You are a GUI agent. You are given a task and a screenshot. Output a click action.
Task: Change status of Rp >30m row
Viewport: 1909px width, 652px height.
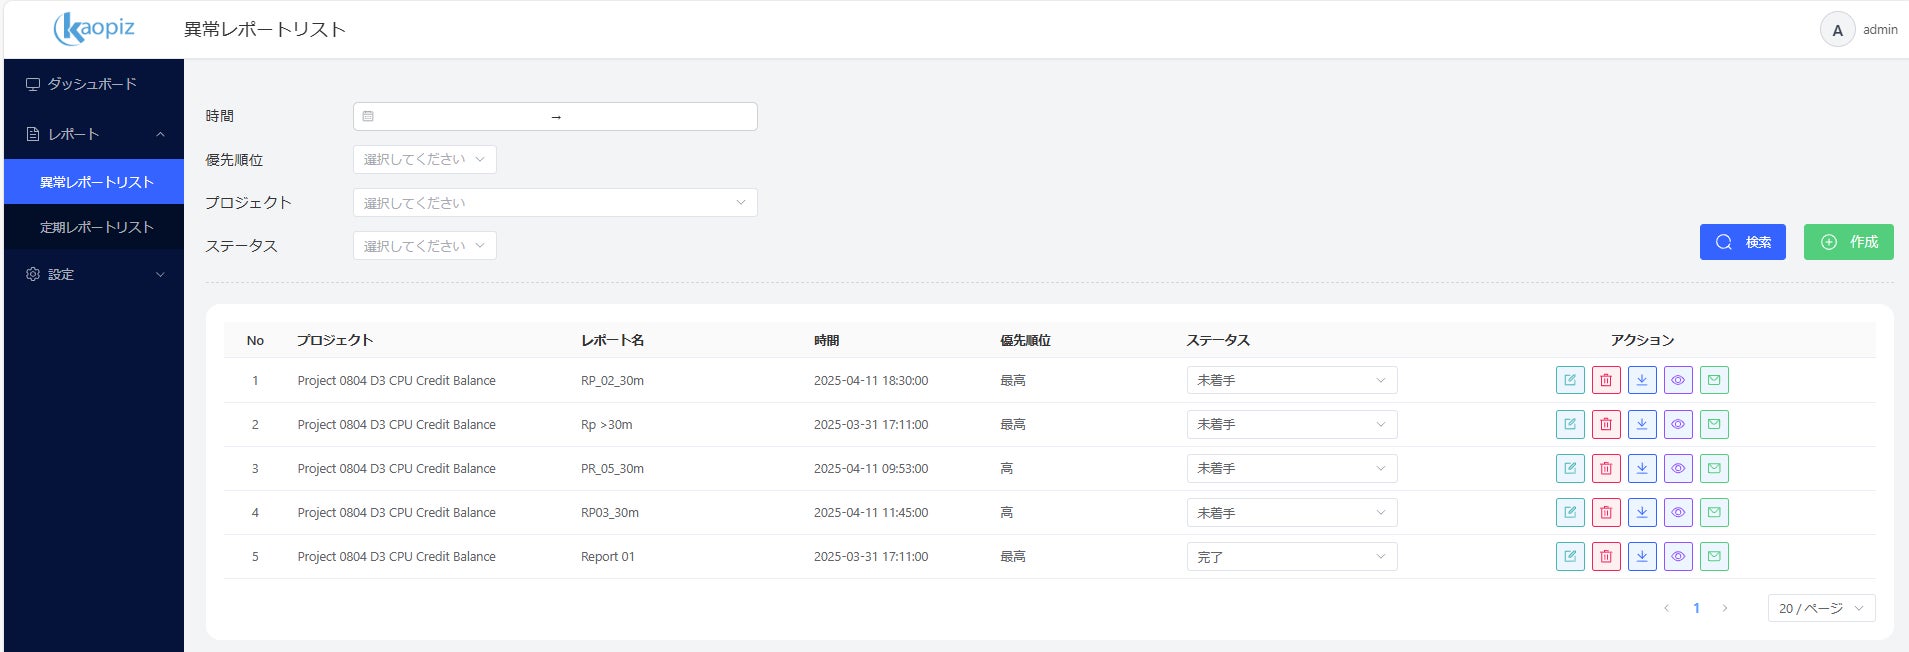coord(1292,424)
